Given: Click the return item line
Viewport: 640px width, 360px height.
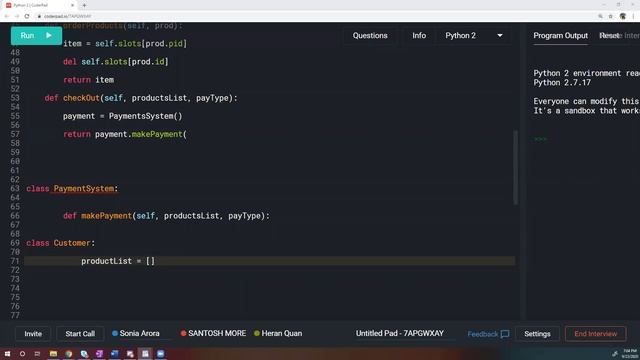Looking at the screenshot, I should tap(89, 80).
